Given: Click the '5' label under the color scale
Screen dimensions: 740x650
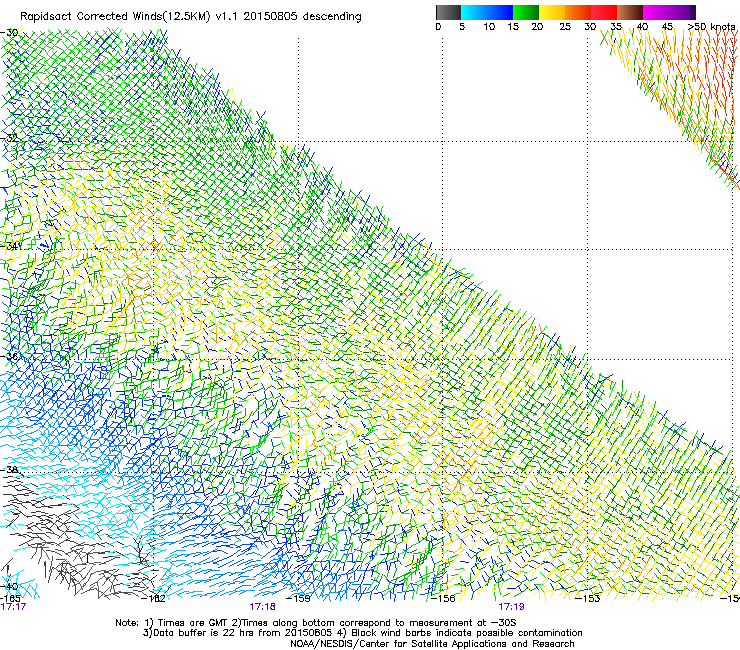Looking at the screenshot, I should click(462, 27).
